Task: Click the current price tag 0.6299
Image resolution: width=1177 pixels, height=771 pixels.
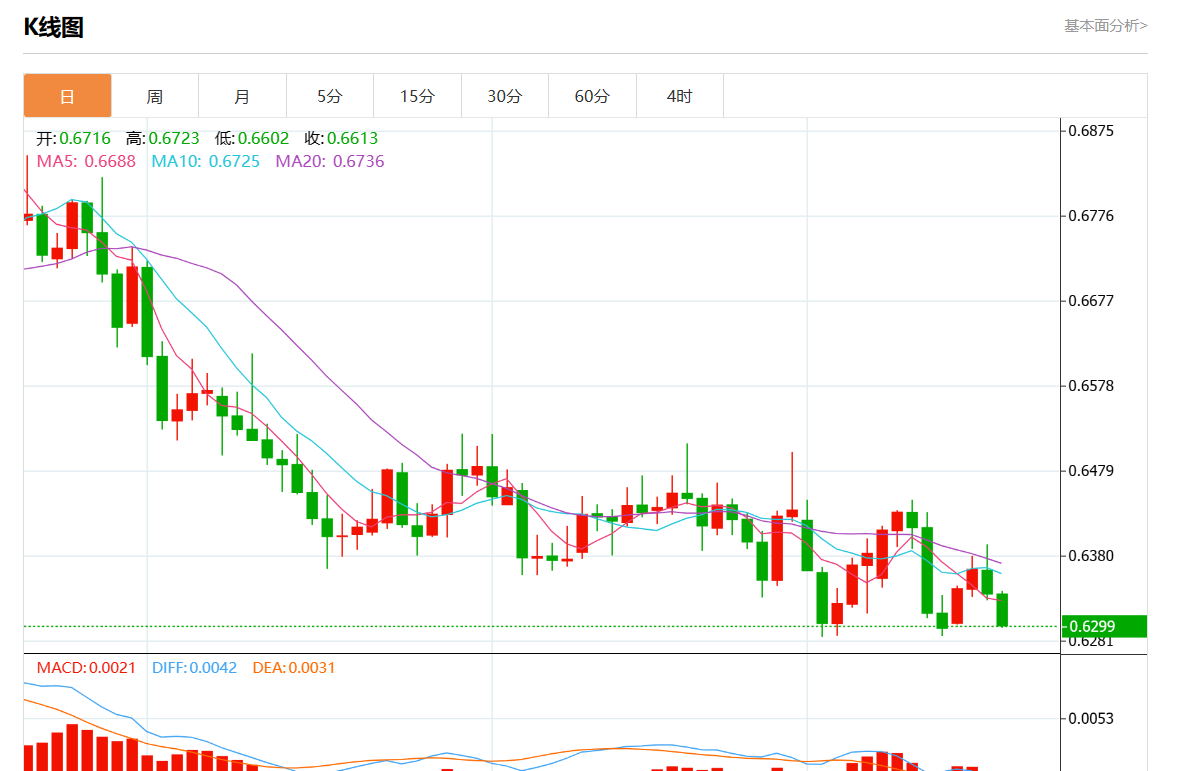Action: pyautogui.click(x=1104, y=626)
